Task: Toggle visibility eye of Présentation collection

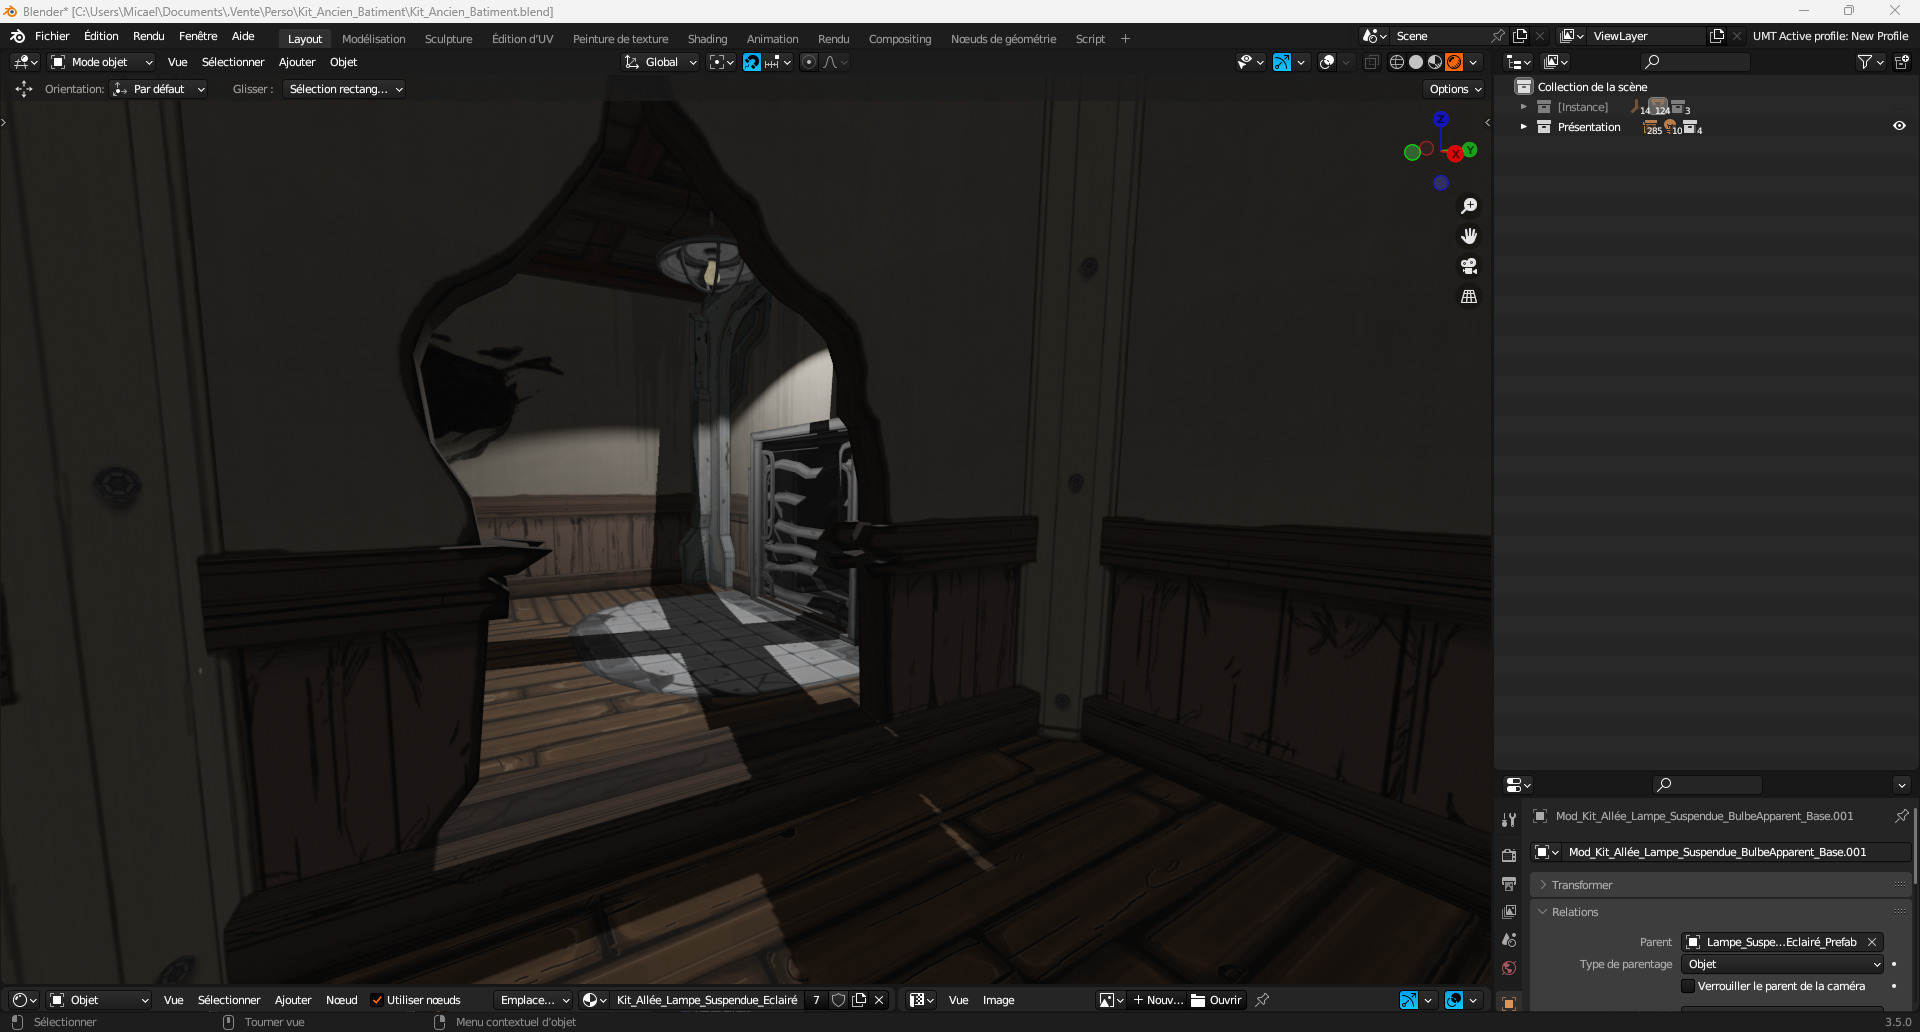Action: (1899, 127)
